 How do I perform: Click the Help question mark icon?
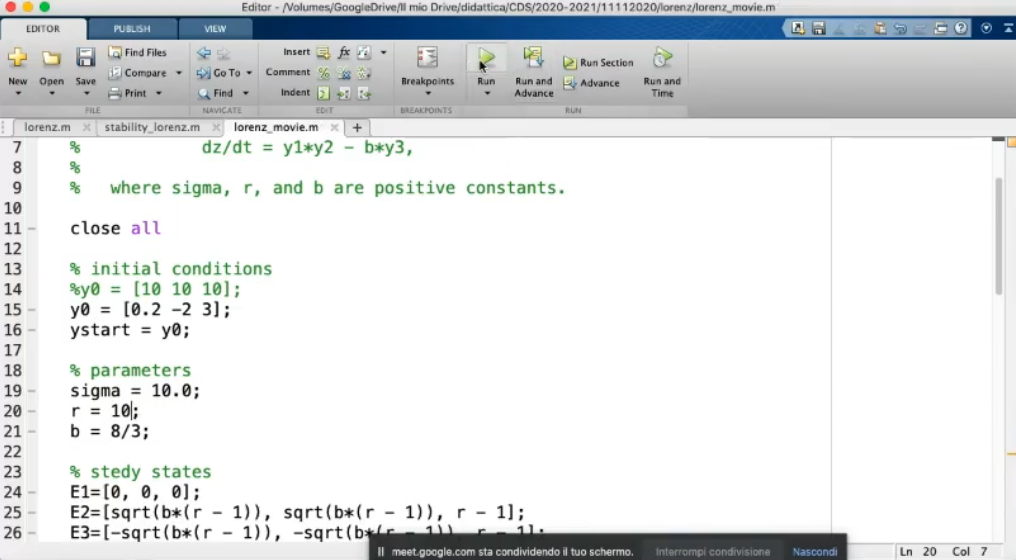point(961,28)
